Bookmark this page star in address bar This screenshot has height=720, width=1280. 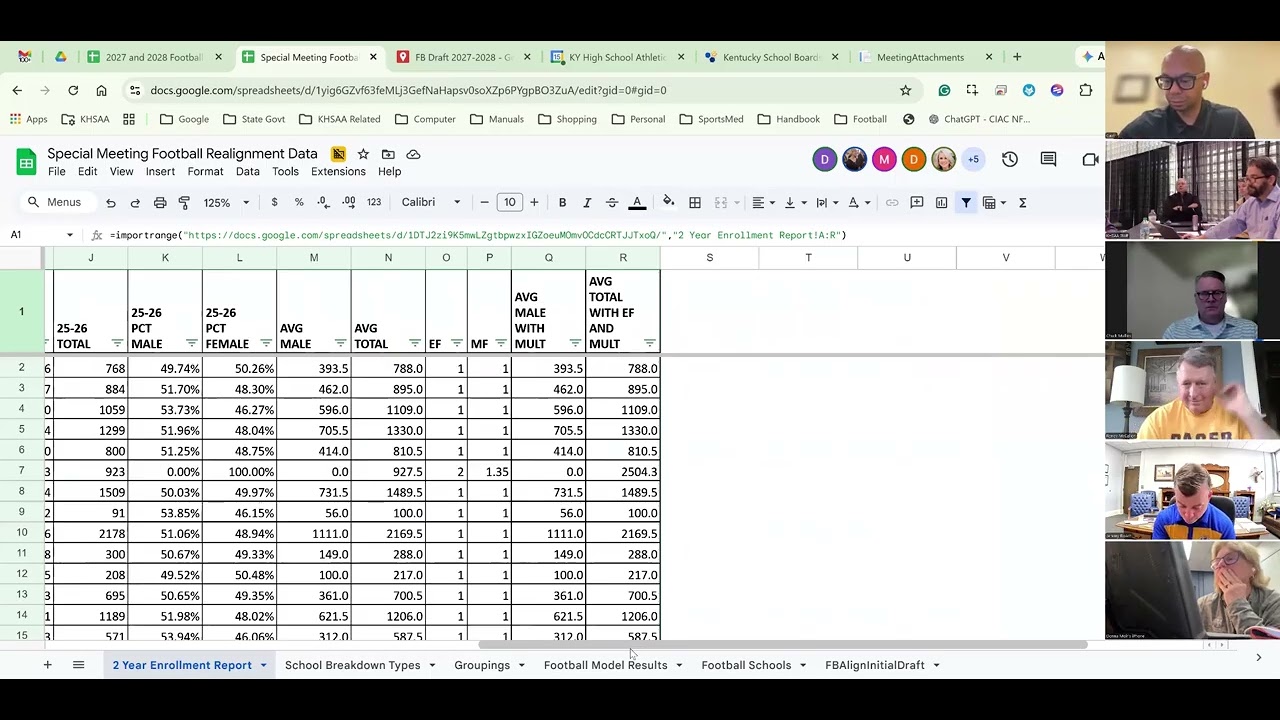coord(905,90)
